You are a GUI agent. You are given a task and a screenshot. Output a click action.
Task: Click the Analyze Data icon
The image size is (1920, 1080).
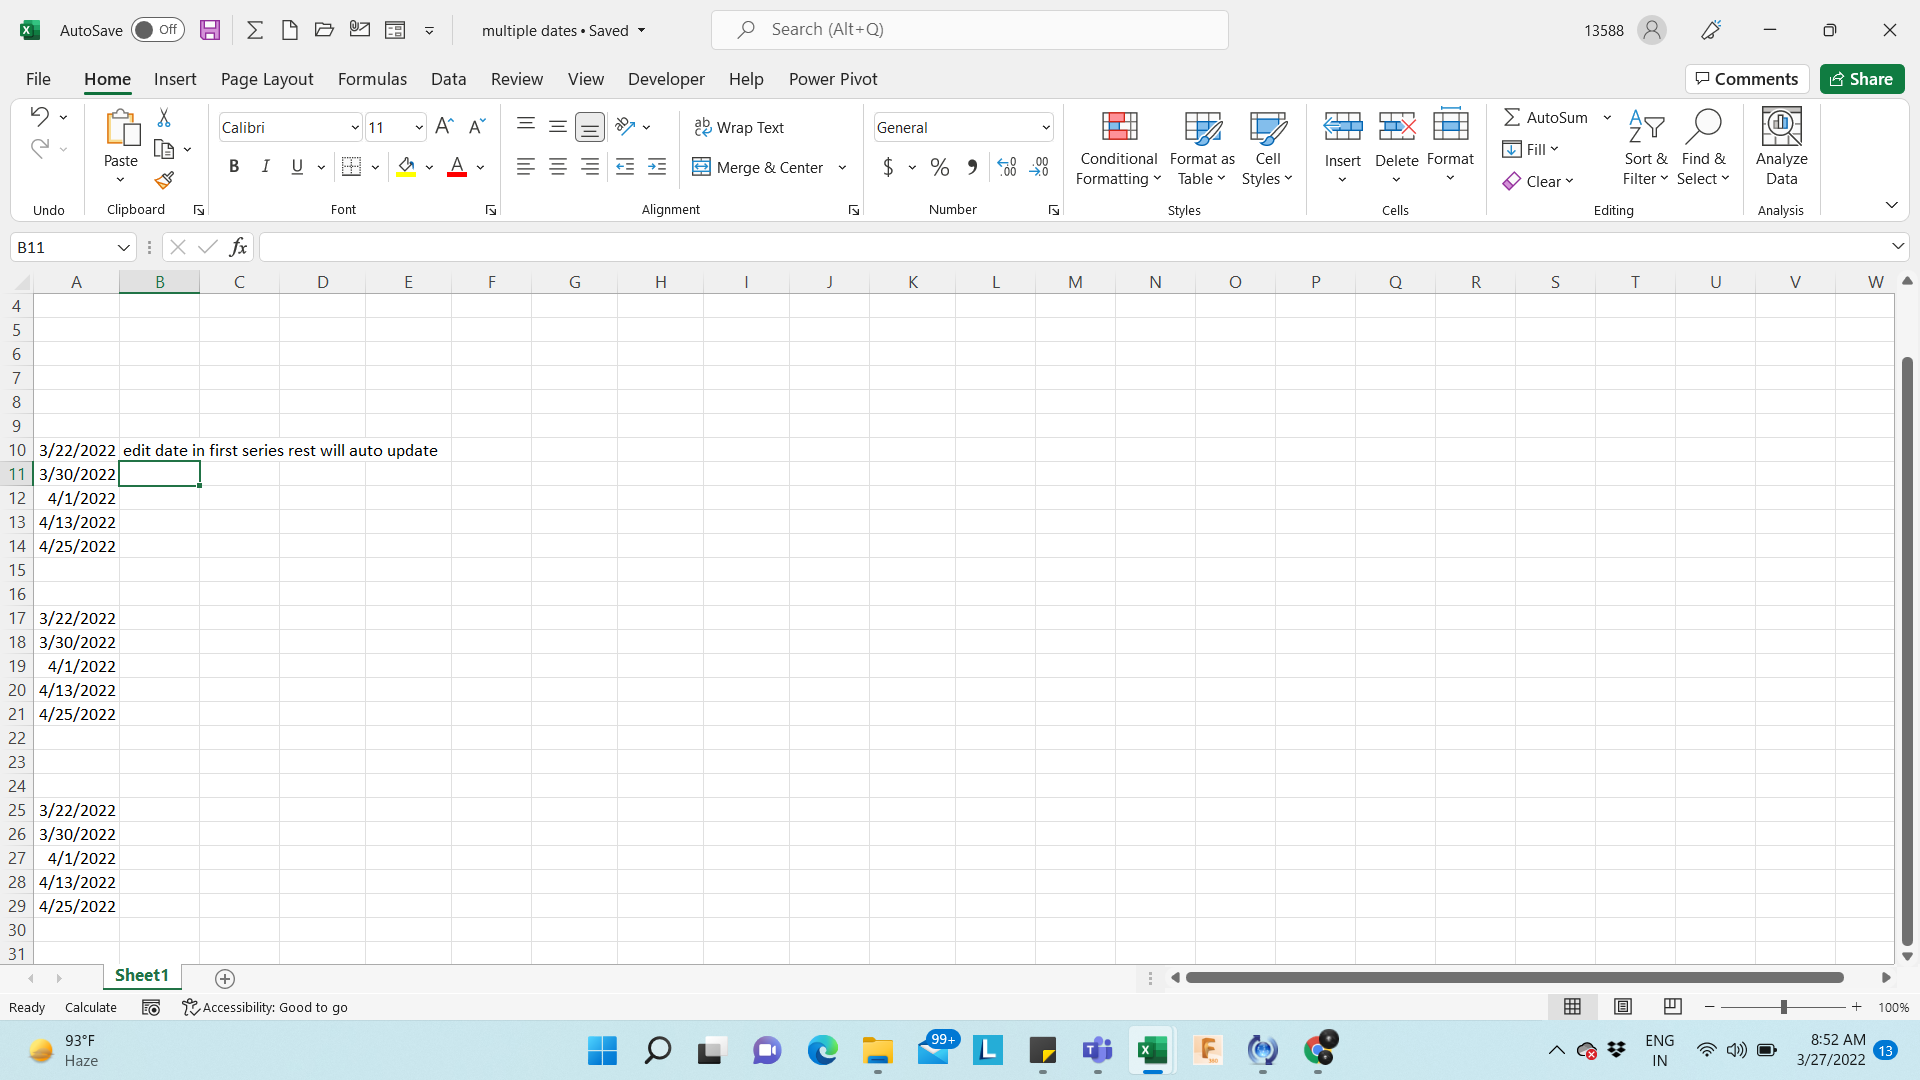pos(1781,127)
